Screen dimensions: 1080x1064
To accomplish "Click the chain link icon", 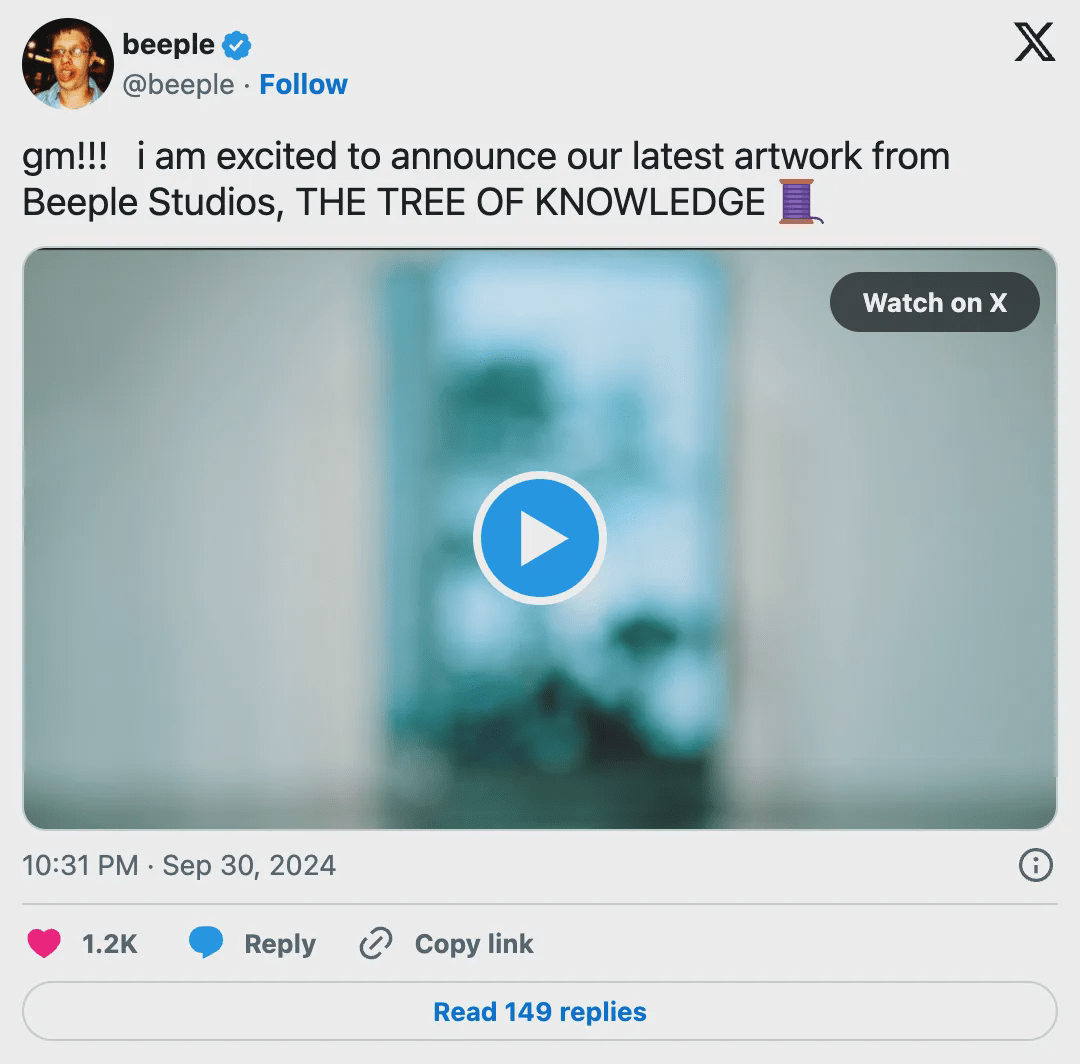I will 375,944.
